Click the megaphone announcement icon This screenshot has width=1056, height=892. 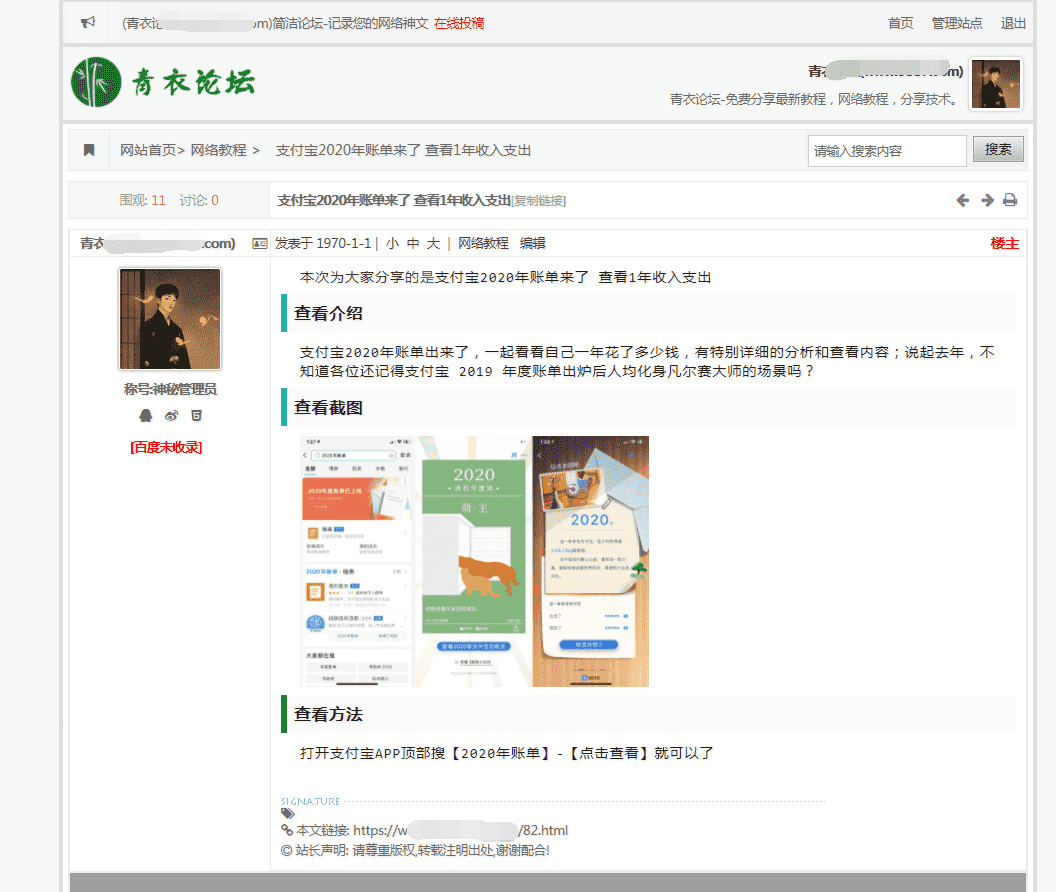[x=88, y=23]
